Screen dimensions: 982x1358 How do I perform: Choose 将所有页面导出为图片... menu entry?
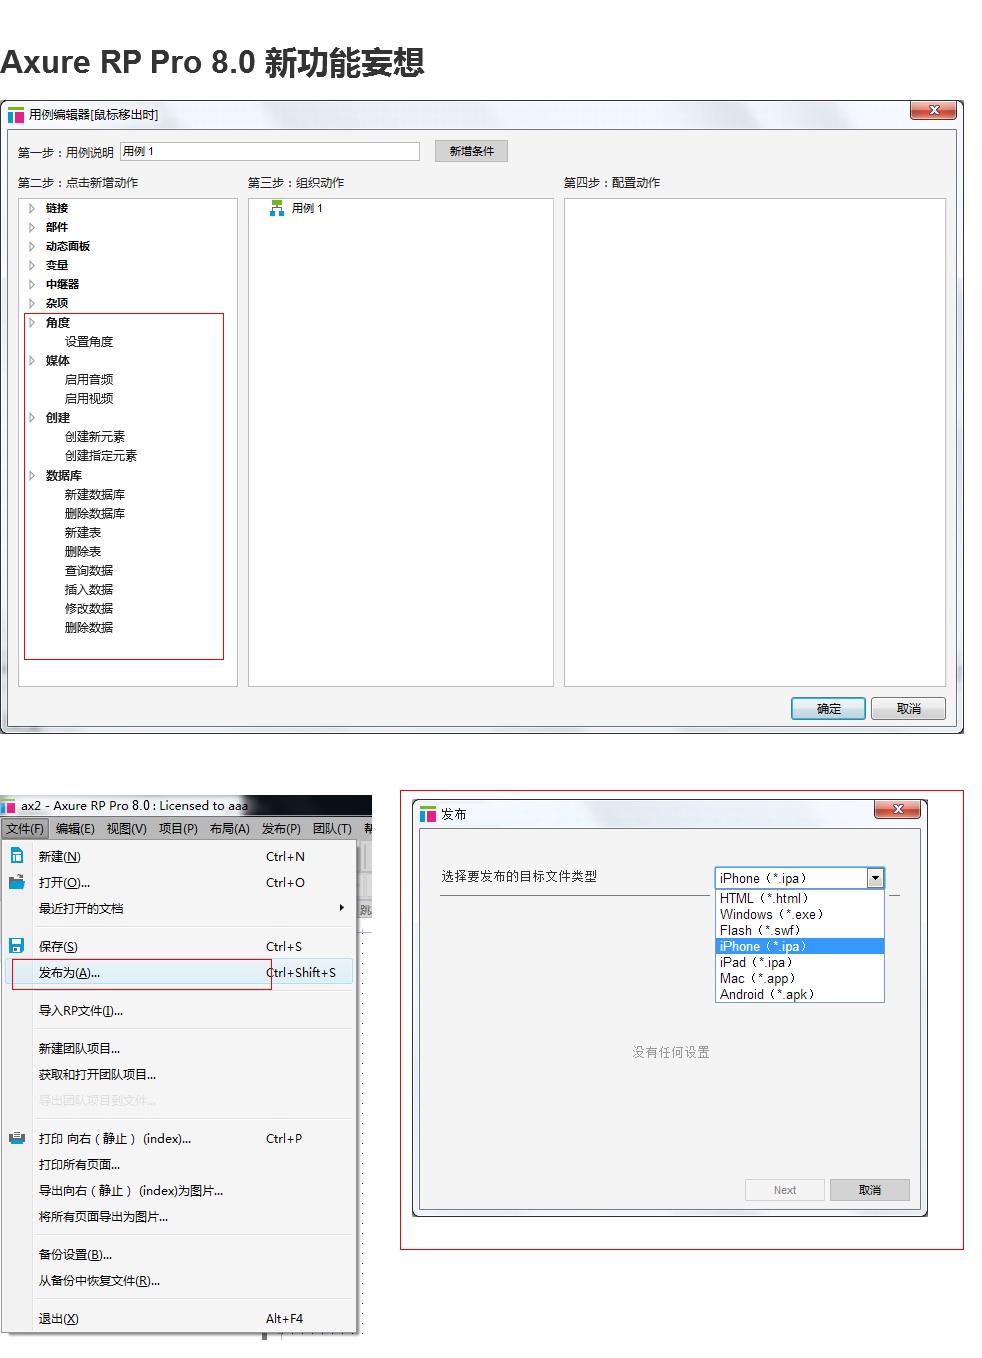tap(180, 1216)
